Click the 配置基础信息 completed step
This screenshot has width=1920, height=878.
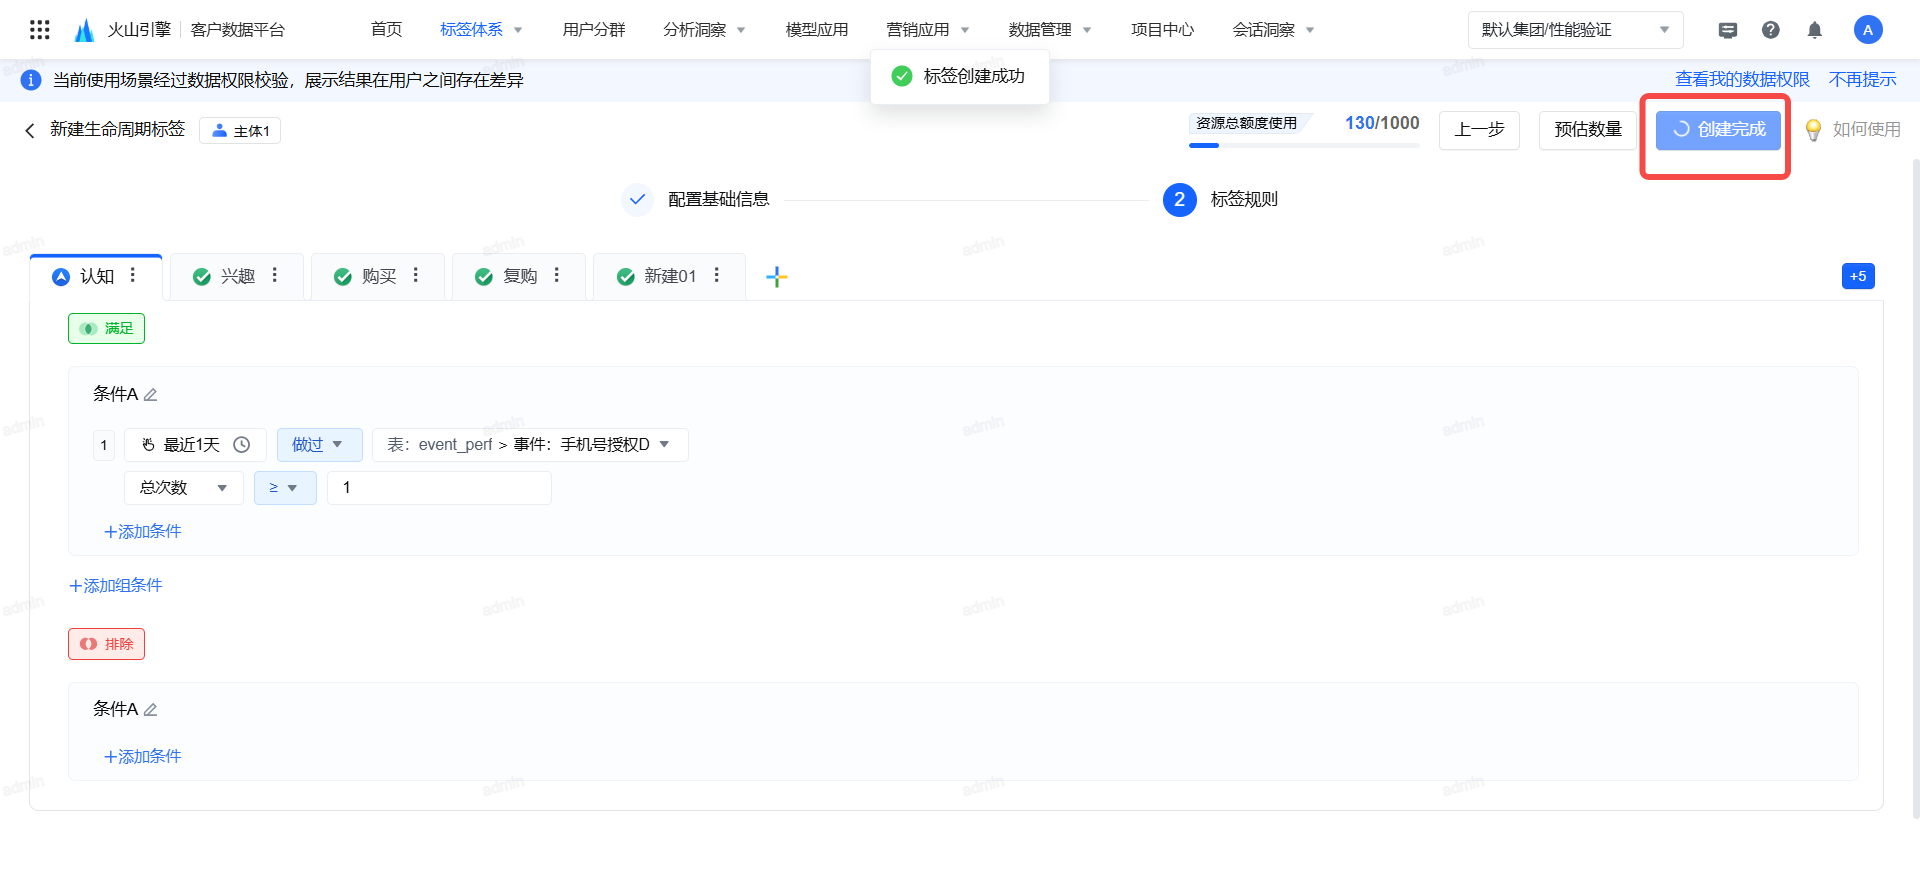696,200
